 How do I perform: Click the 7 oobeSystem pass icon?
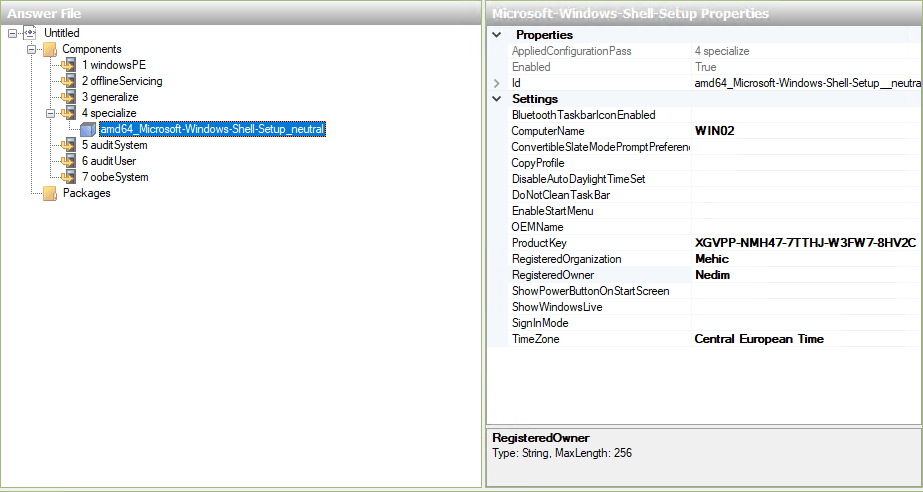tap(68, 177)
